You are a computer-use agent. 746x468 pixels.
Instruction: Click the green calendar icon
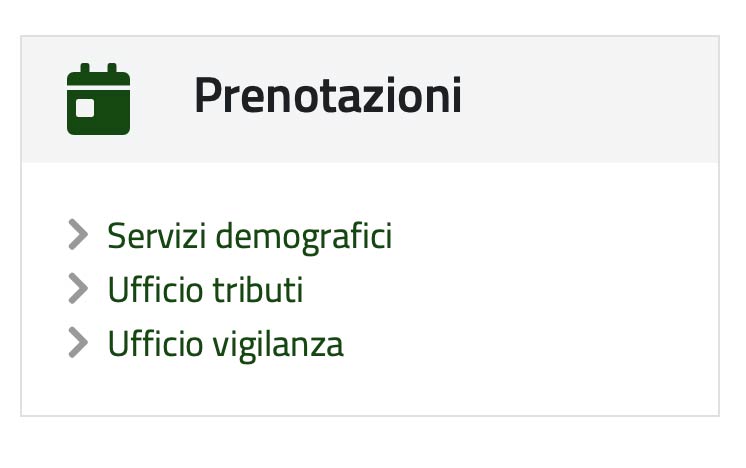pos(98,99)
